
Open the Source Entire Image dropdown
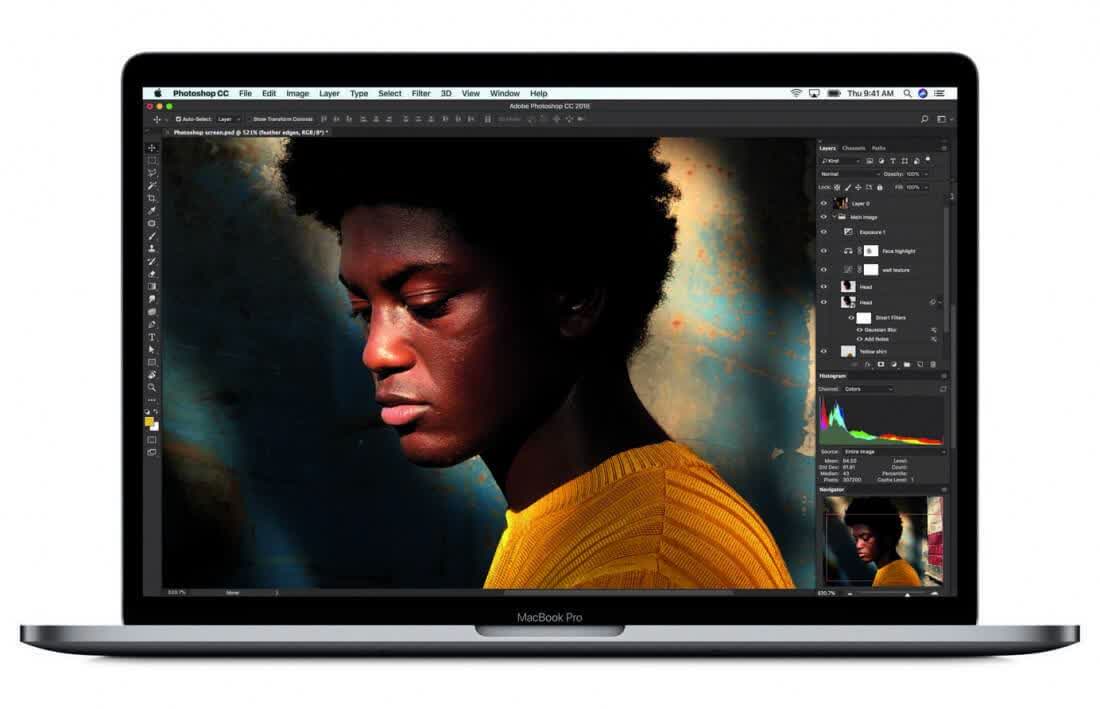pos(894,452)
